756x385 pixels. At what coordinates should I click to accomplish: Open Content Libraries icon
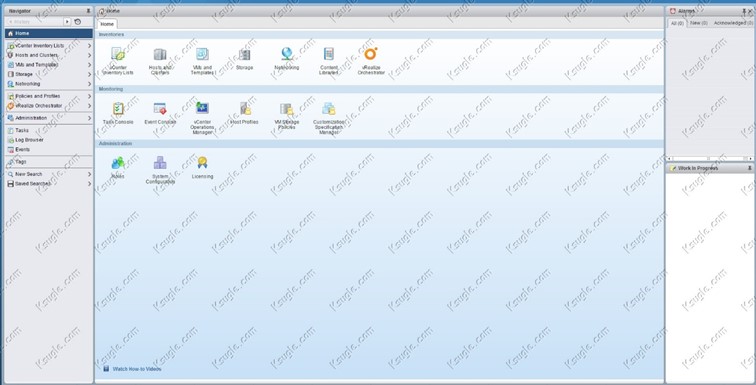pos(329,54)
